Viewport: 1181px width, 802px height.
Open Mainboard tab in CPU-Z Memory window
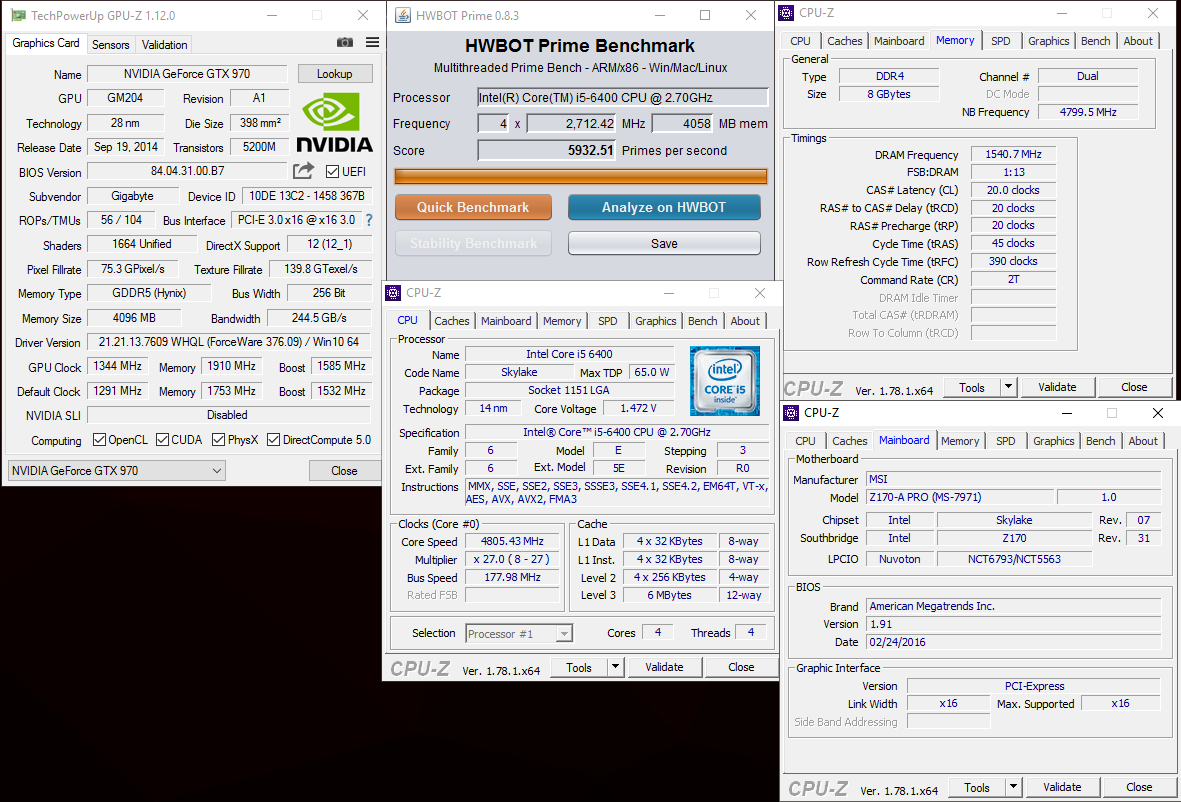(x=899, y=41)
